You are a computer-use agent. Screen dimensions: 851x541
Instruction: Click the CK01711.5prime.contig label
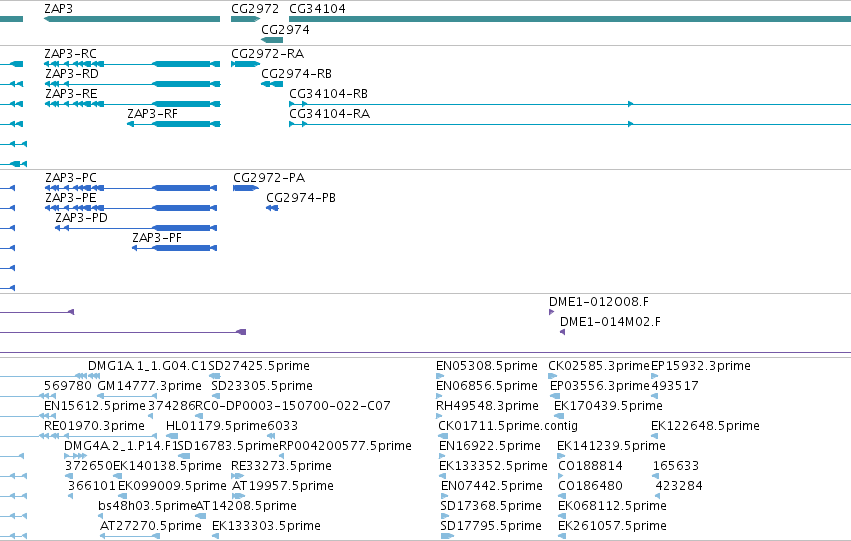click(x=508, y=426)
